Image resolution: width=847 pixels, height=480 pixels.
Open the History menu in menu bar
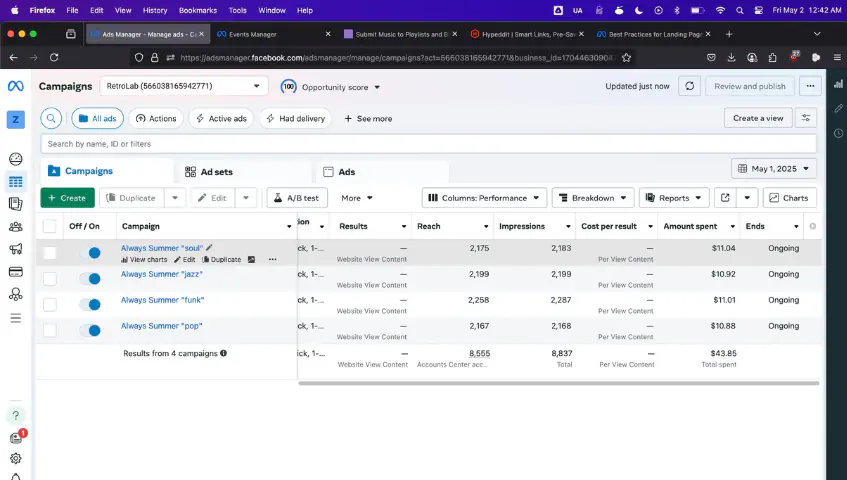(155, 10)
